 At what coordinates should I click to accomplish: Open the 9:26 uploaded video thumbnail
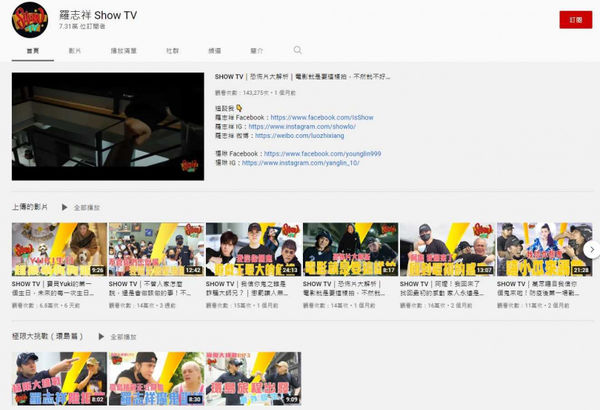(x=58, y=249)
